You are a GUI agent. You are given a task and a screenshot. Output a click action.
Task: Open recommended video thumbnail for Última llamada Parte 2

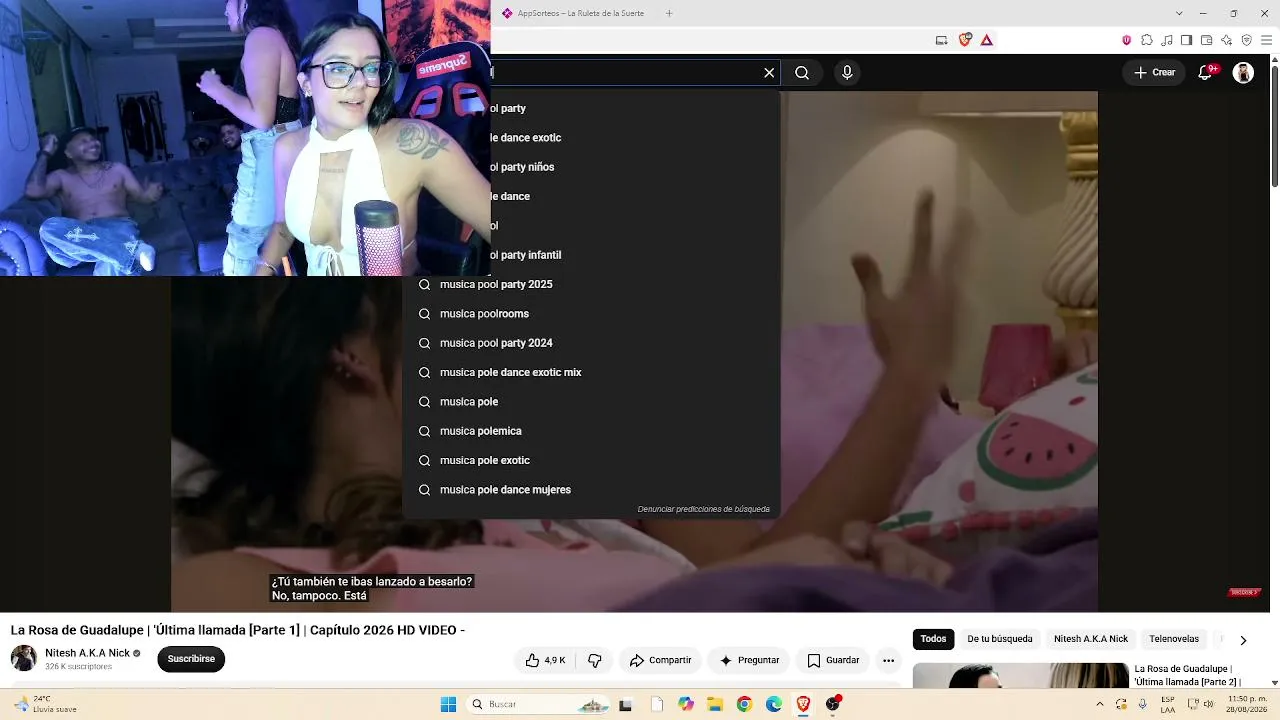pyautogui.click(x=1020, y=676)
